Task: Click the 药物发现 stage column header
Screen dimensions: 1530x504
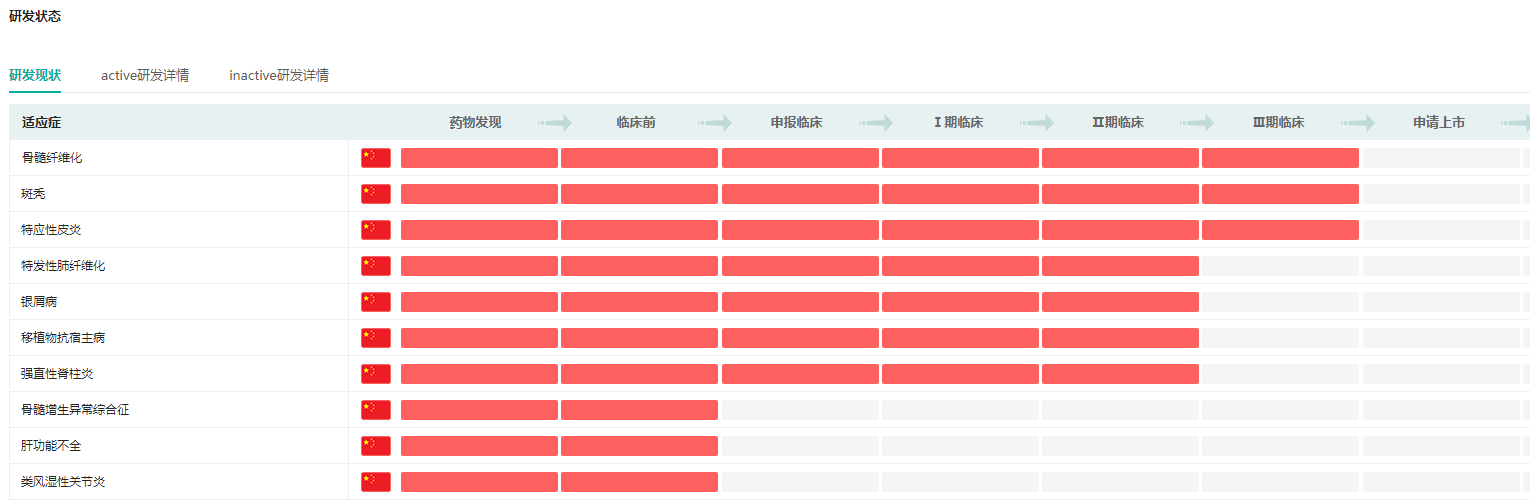Action: point(475,123)
